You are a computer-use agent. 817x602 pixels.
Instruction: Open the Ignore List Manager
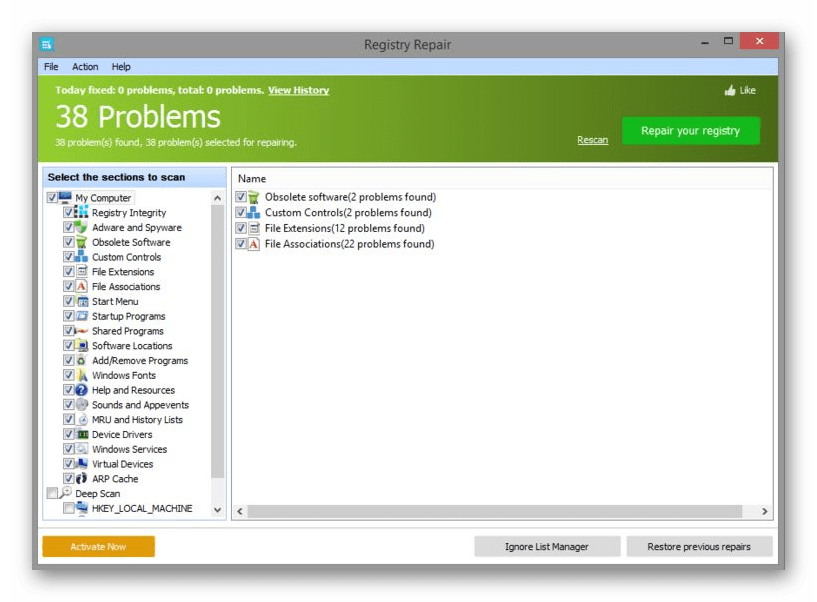tap(547, 547)
